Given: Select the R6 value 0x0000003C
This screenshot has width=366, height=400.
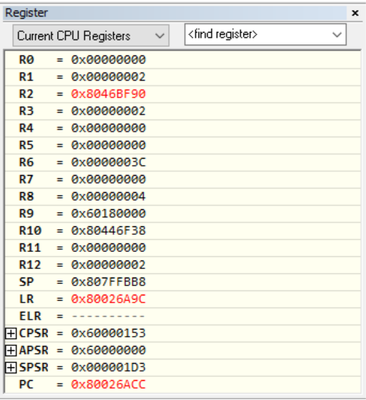Looking at the screenshot, I should pyautogui.click(x=108, y=162).
